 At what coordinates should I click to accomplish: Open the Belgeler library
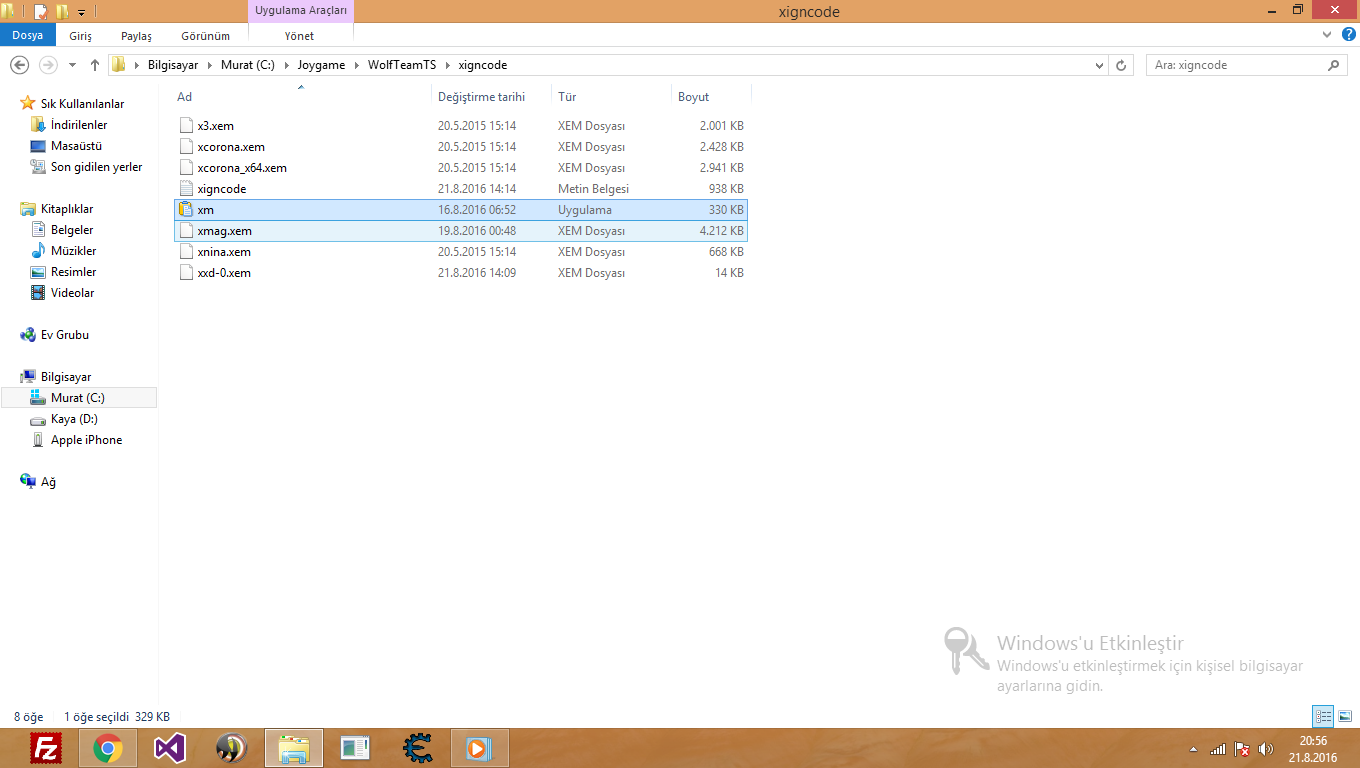(72, 230)
